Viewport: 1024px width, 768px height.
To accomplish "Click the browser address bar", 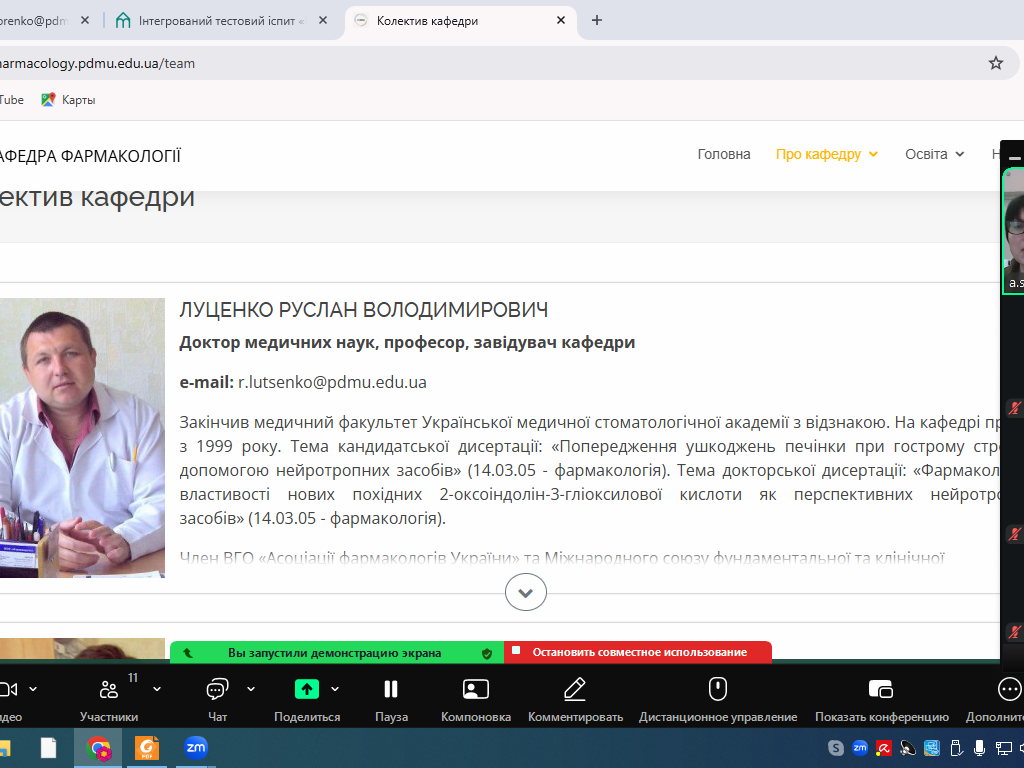I will pos(400,62).
